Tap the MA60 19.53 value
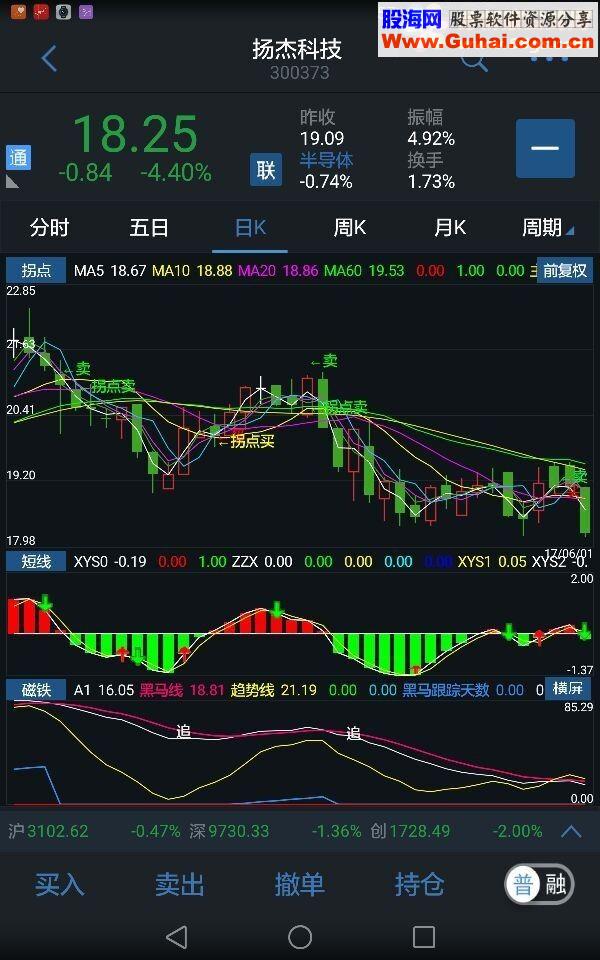The width and height of the screenshot is (600, 960). click(364, 271)
